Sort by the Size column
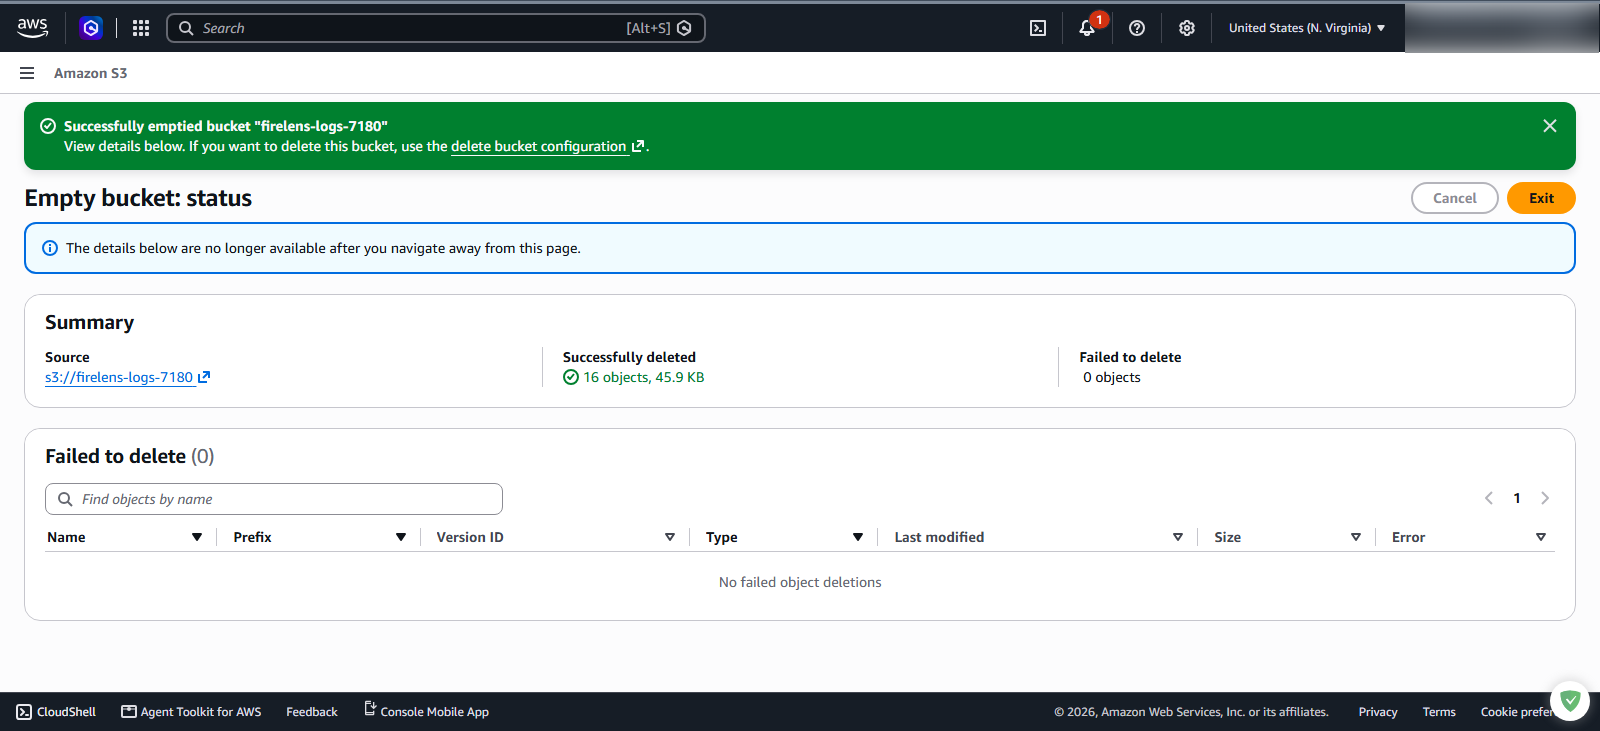Image resolution: width=1600 pixels, height=731 pixels. pyautogui.click(x=1356, y=537)
